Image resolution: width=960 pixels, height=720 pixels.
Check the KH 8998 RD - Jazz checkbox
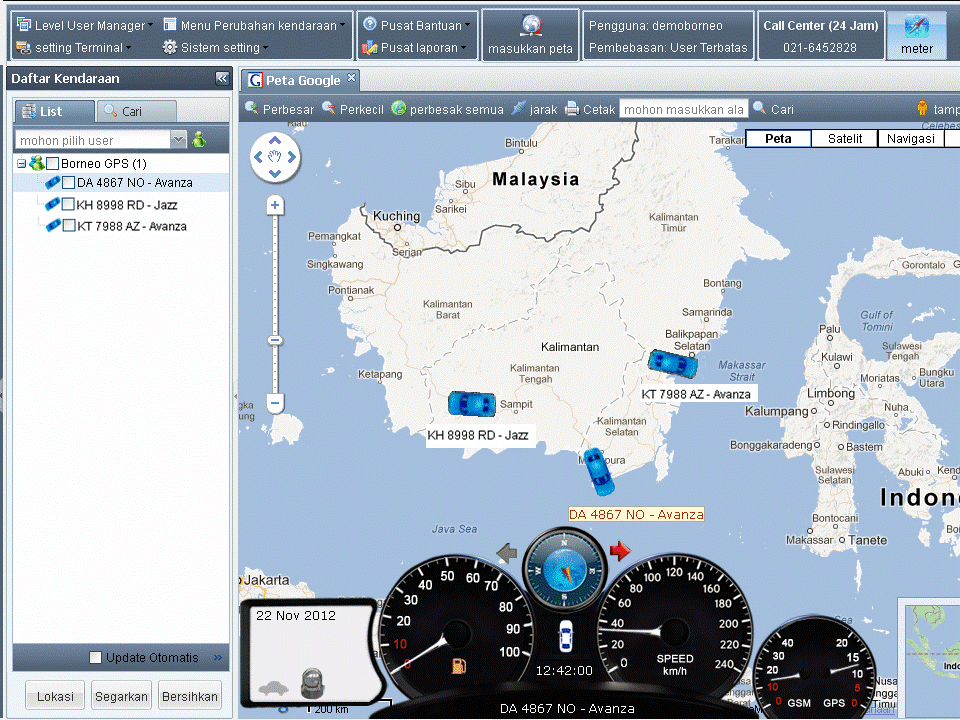coord(69,204)
